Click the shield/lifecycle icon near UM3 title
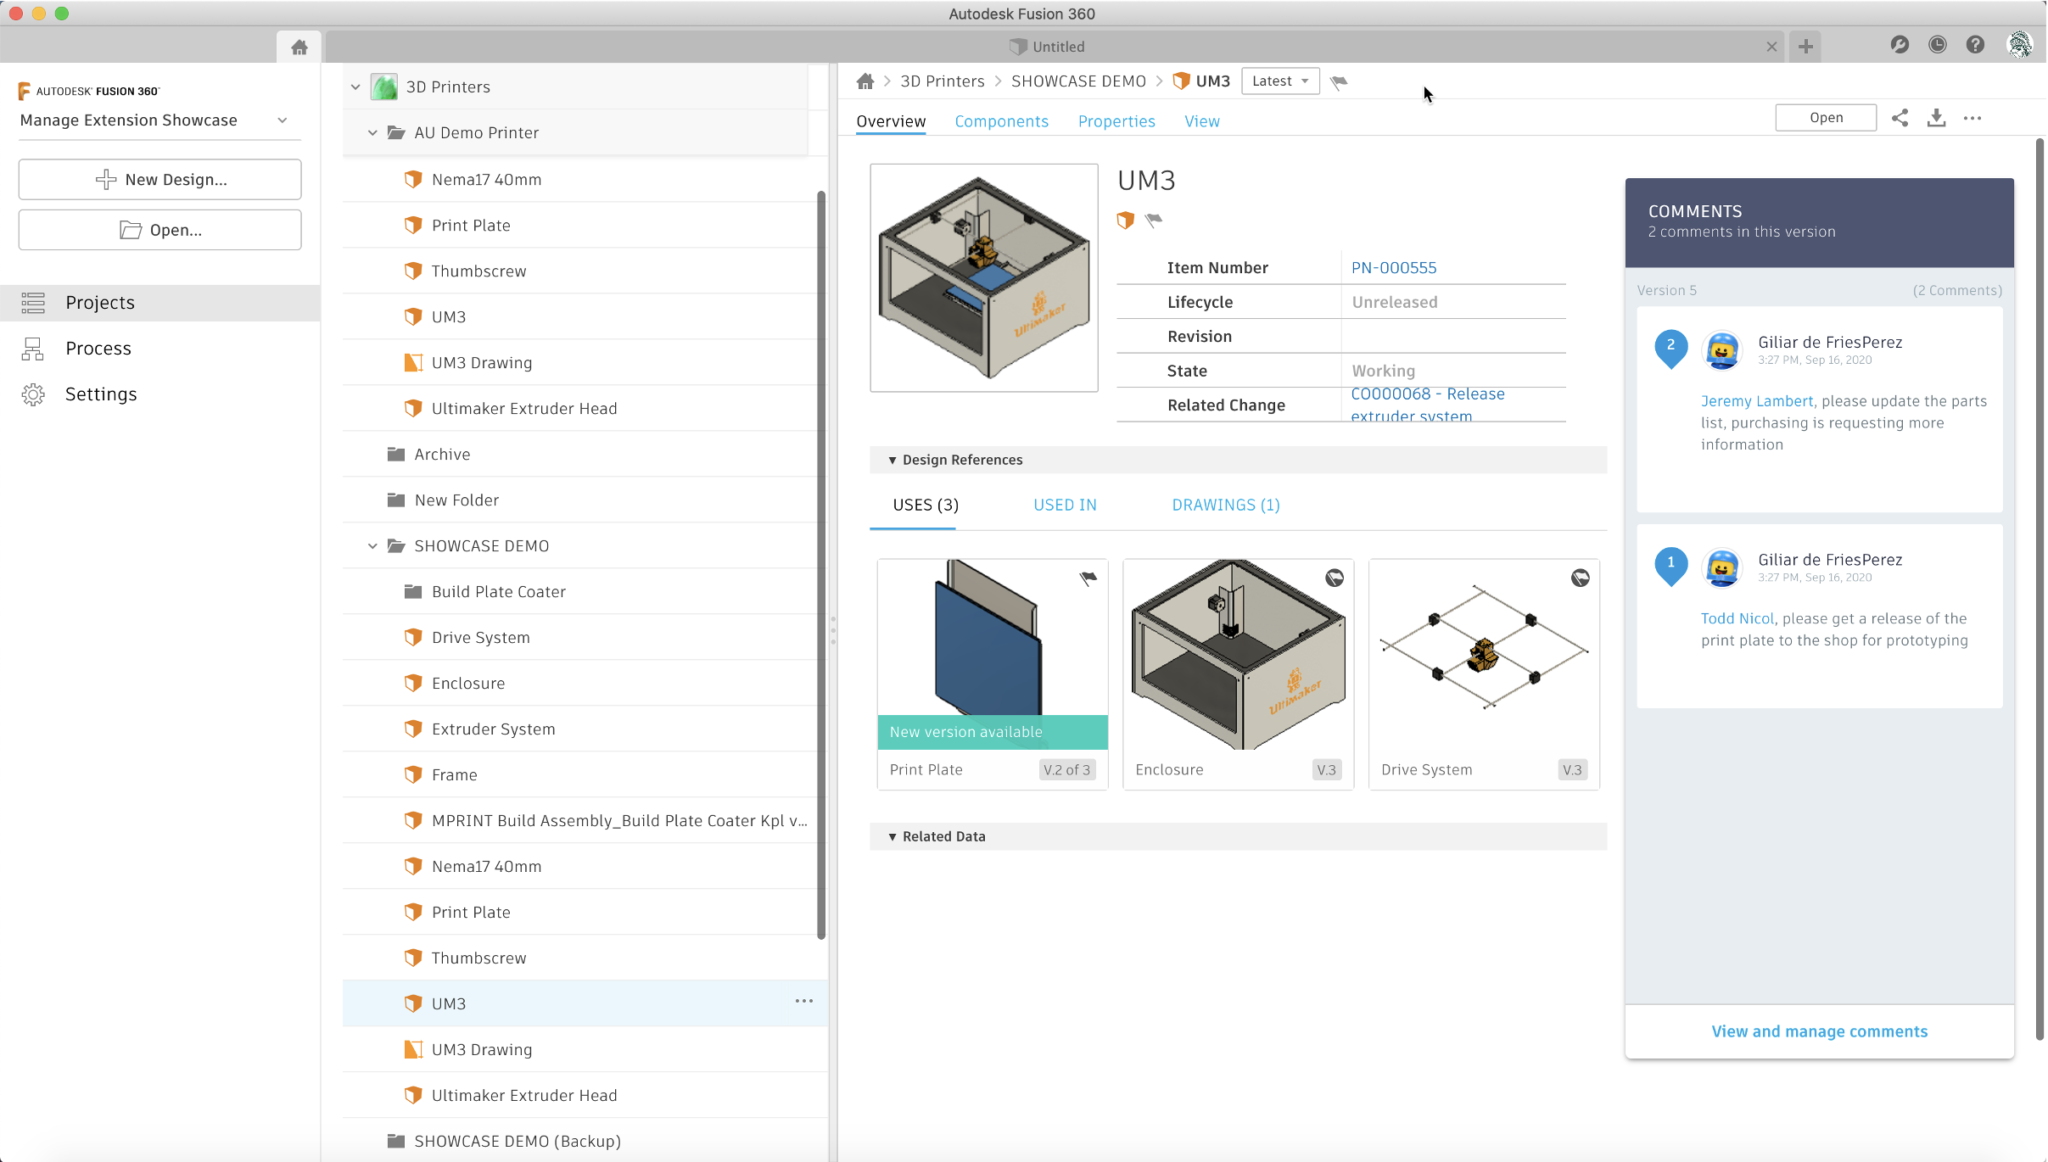2048x1162 pixels. click(x=1125, y=219)
